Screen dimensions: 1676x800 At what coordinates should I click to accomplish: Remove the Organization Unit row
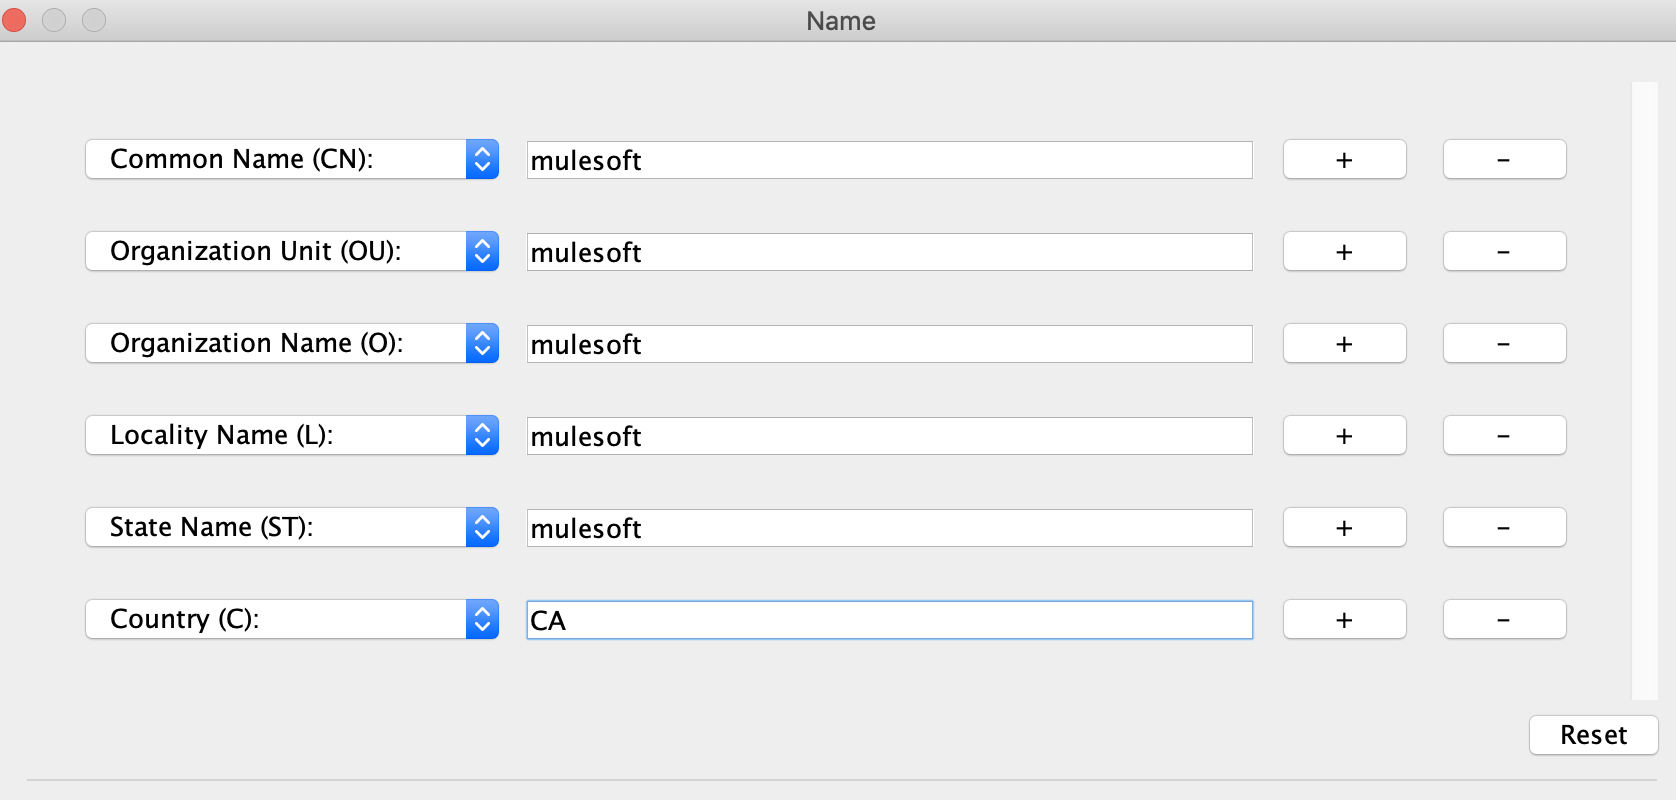(x=1504, y=252)
